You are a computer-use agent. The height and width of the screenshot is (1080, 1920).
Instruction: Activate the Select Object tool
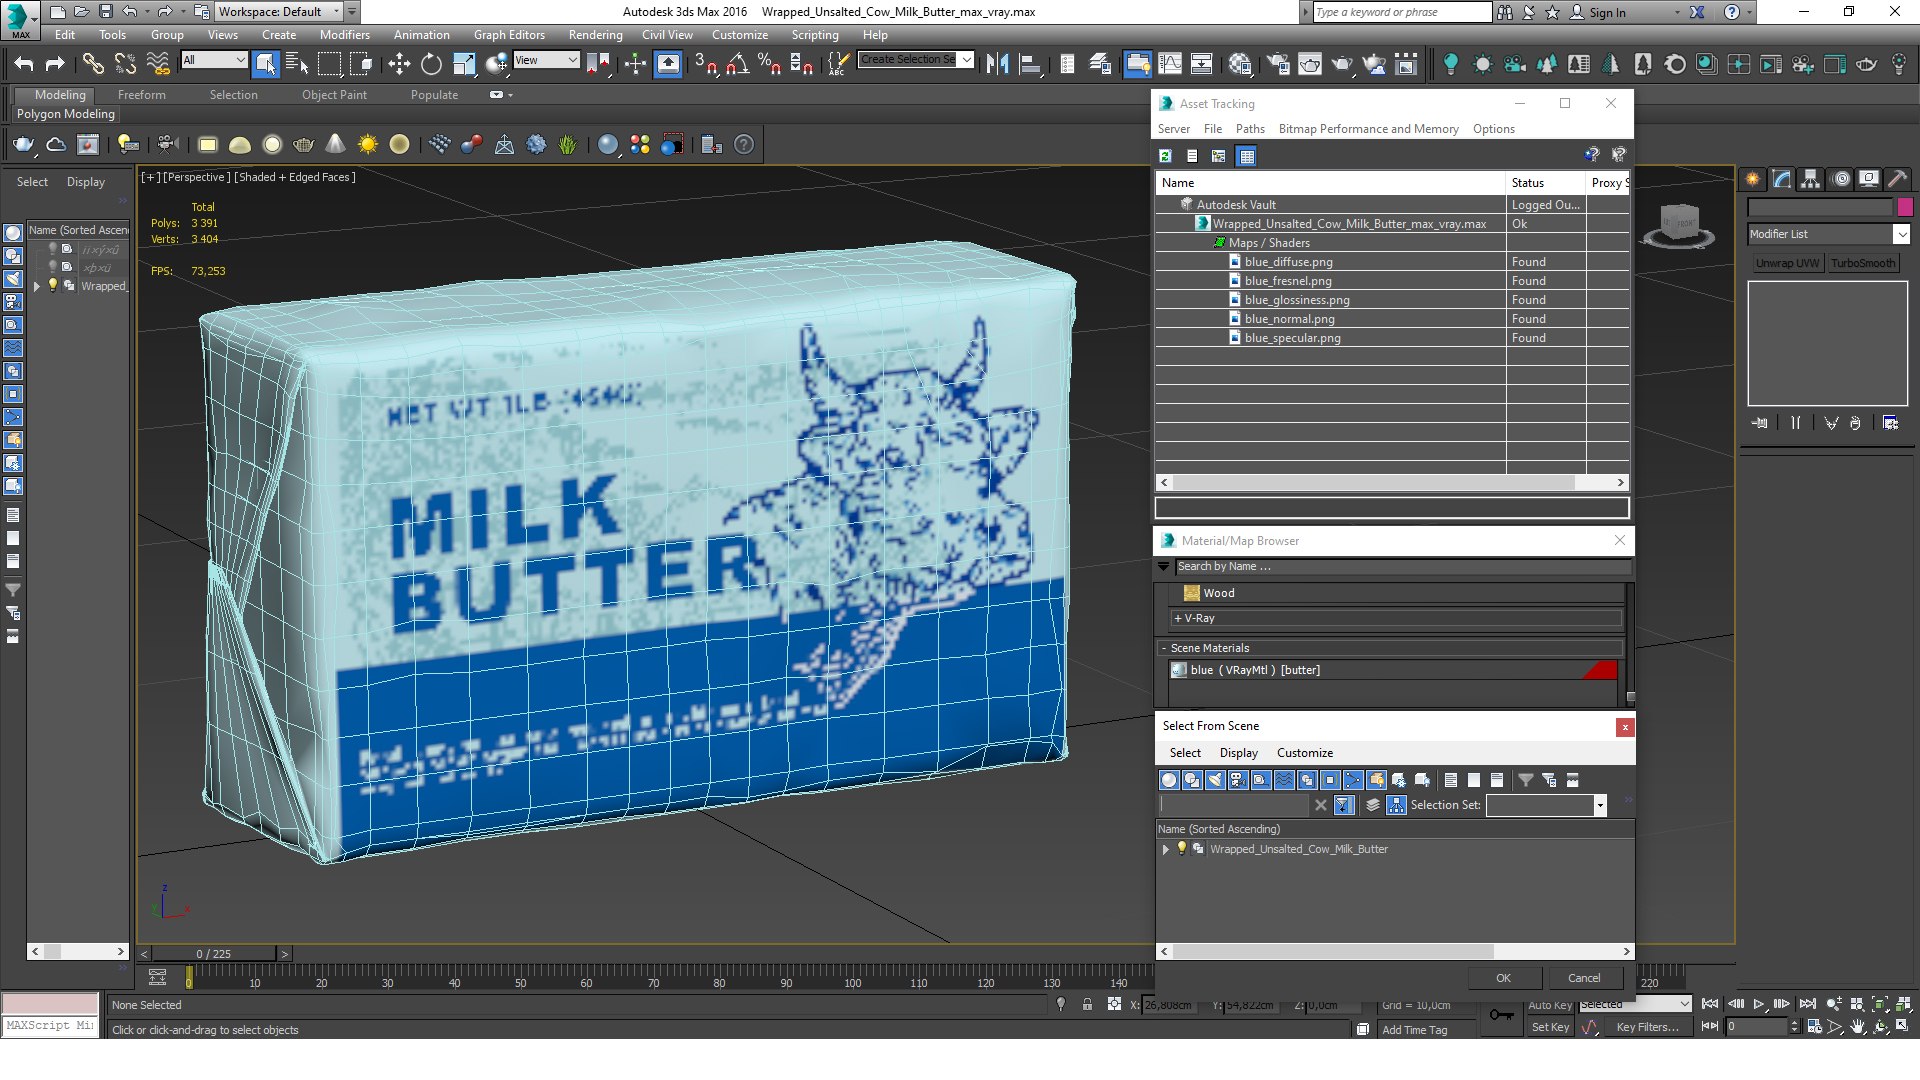click(265, 64)
